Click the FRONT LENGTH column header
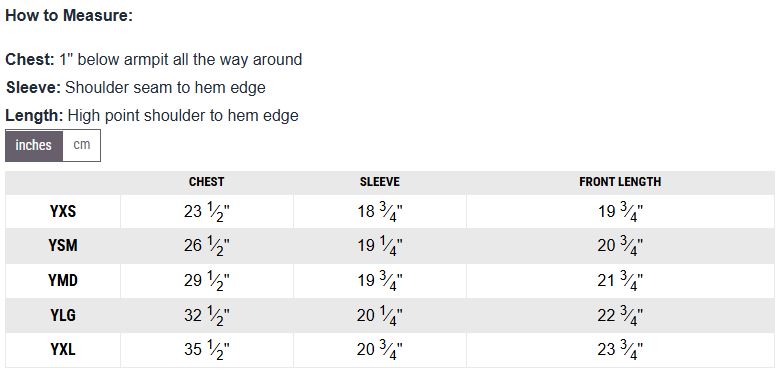Viewport: 784px width, 380px height. [620, 182]
